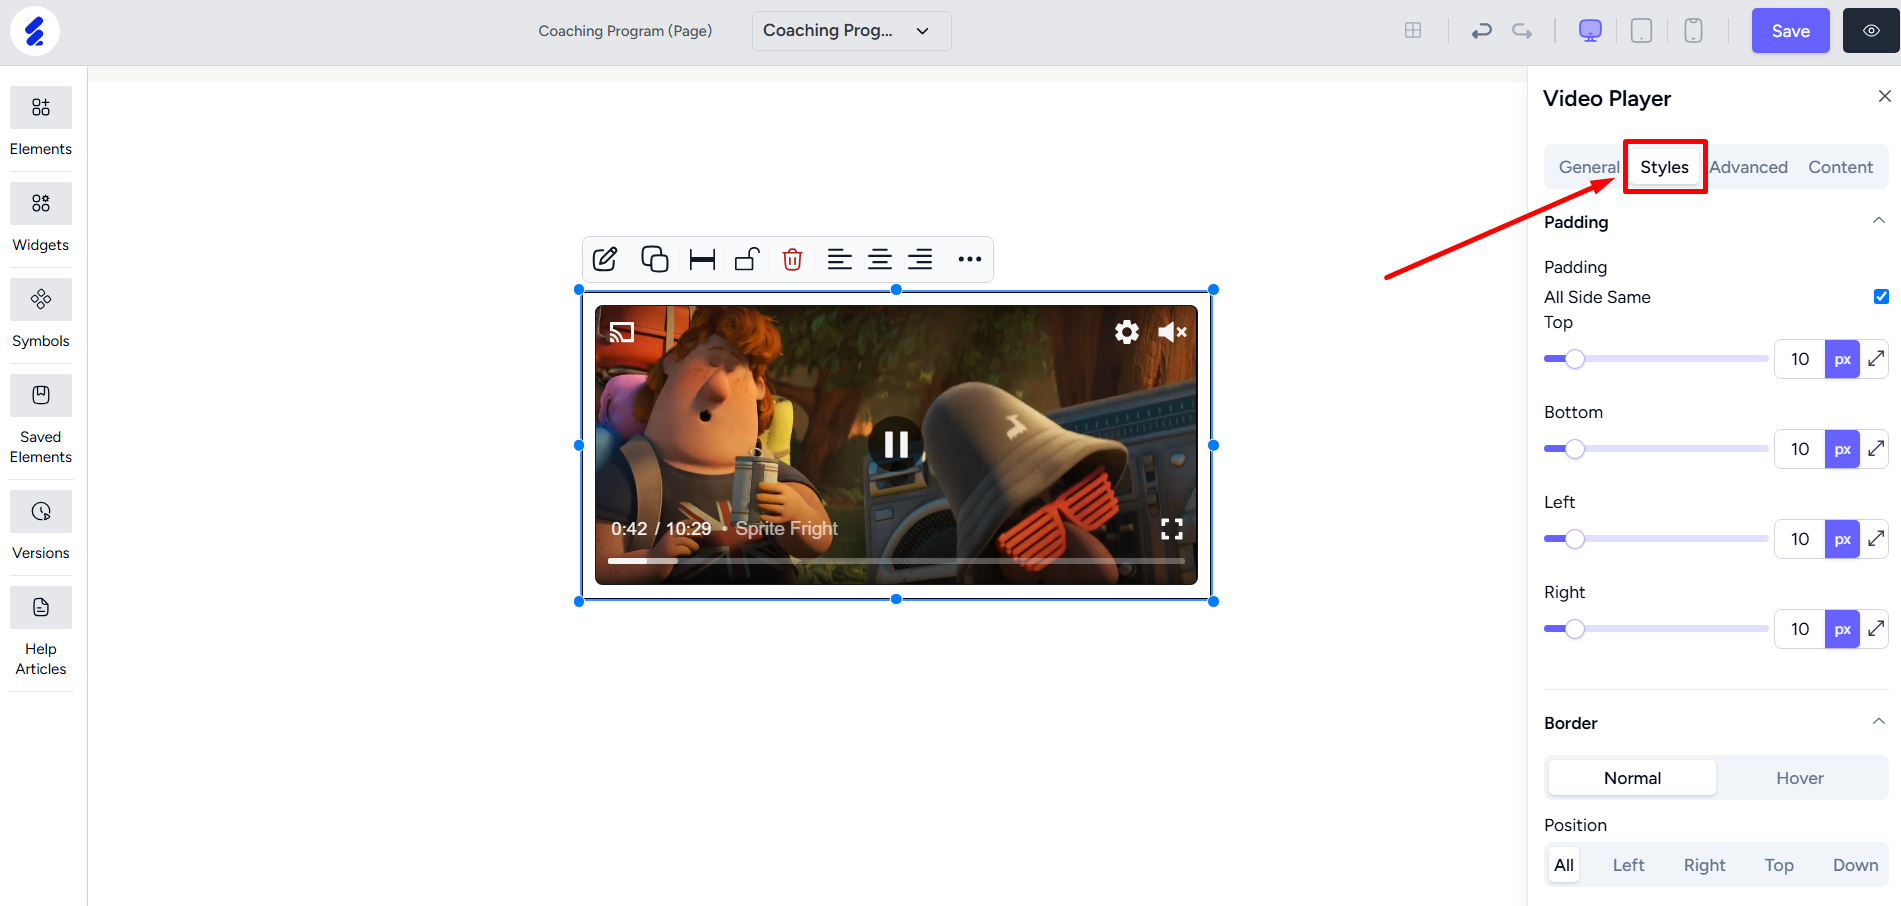
Task: Click the app logo in top-left
Action: (35, 31)
